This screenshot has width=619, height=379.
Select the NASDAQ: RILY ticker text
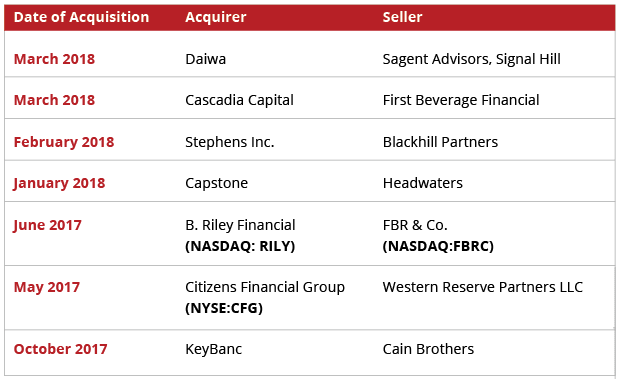click(240, 246)
